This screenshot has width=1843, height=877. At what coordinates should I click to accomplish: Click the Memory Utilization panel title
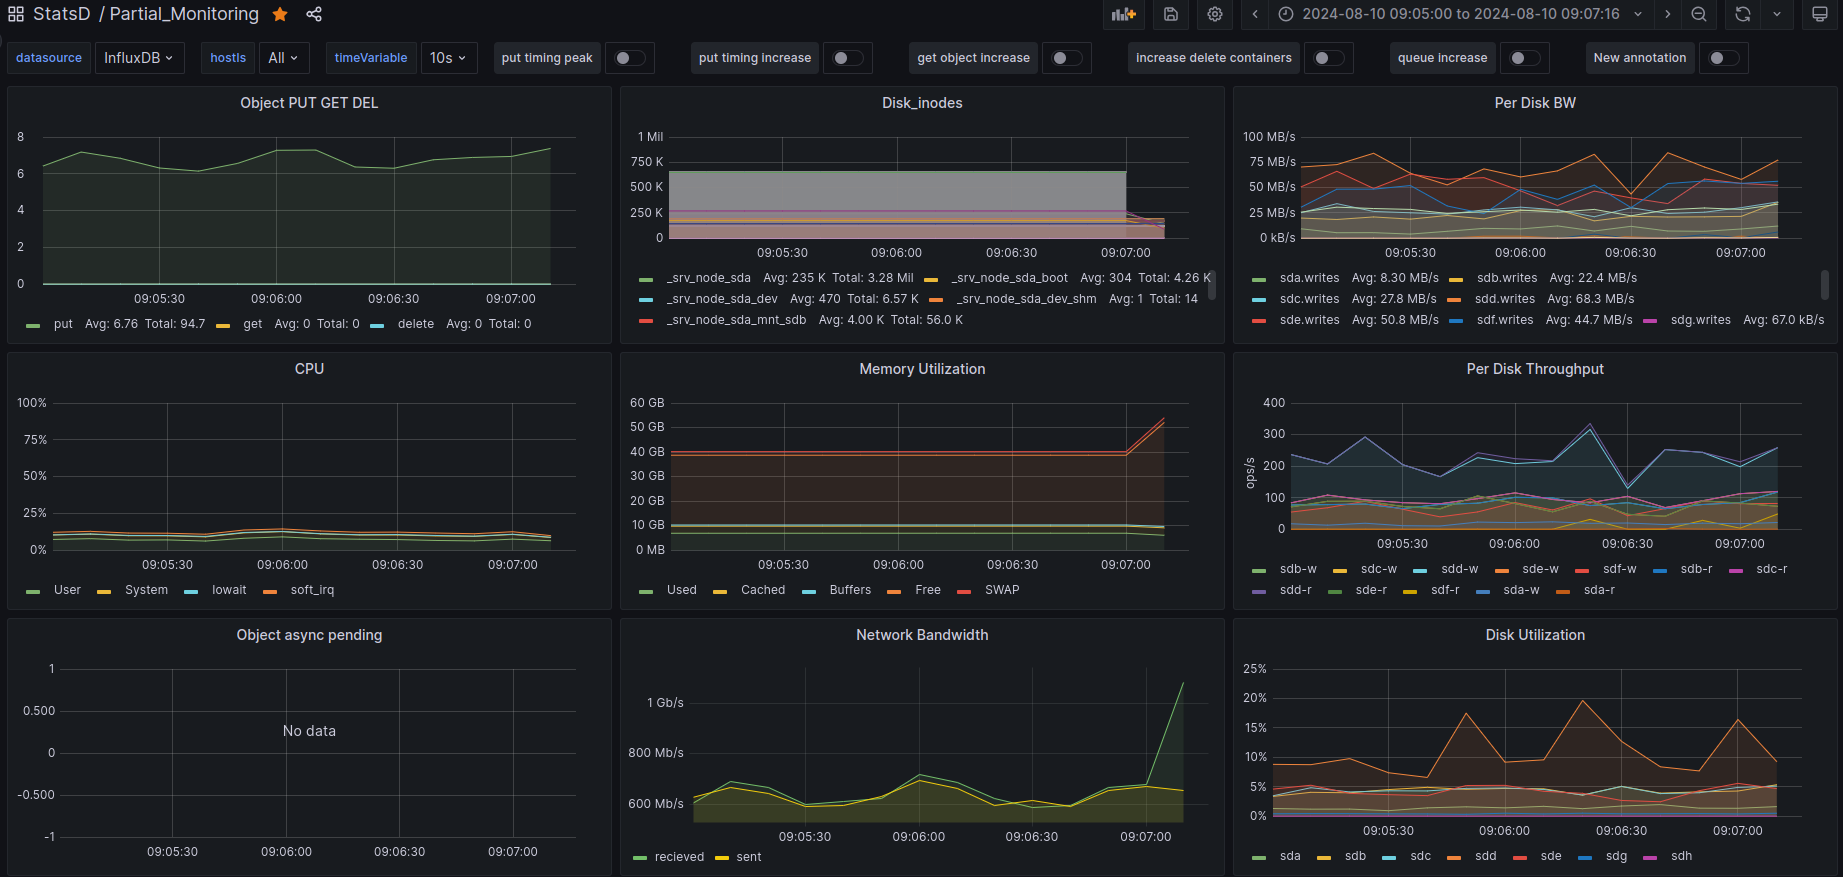(x=922, y=369)
